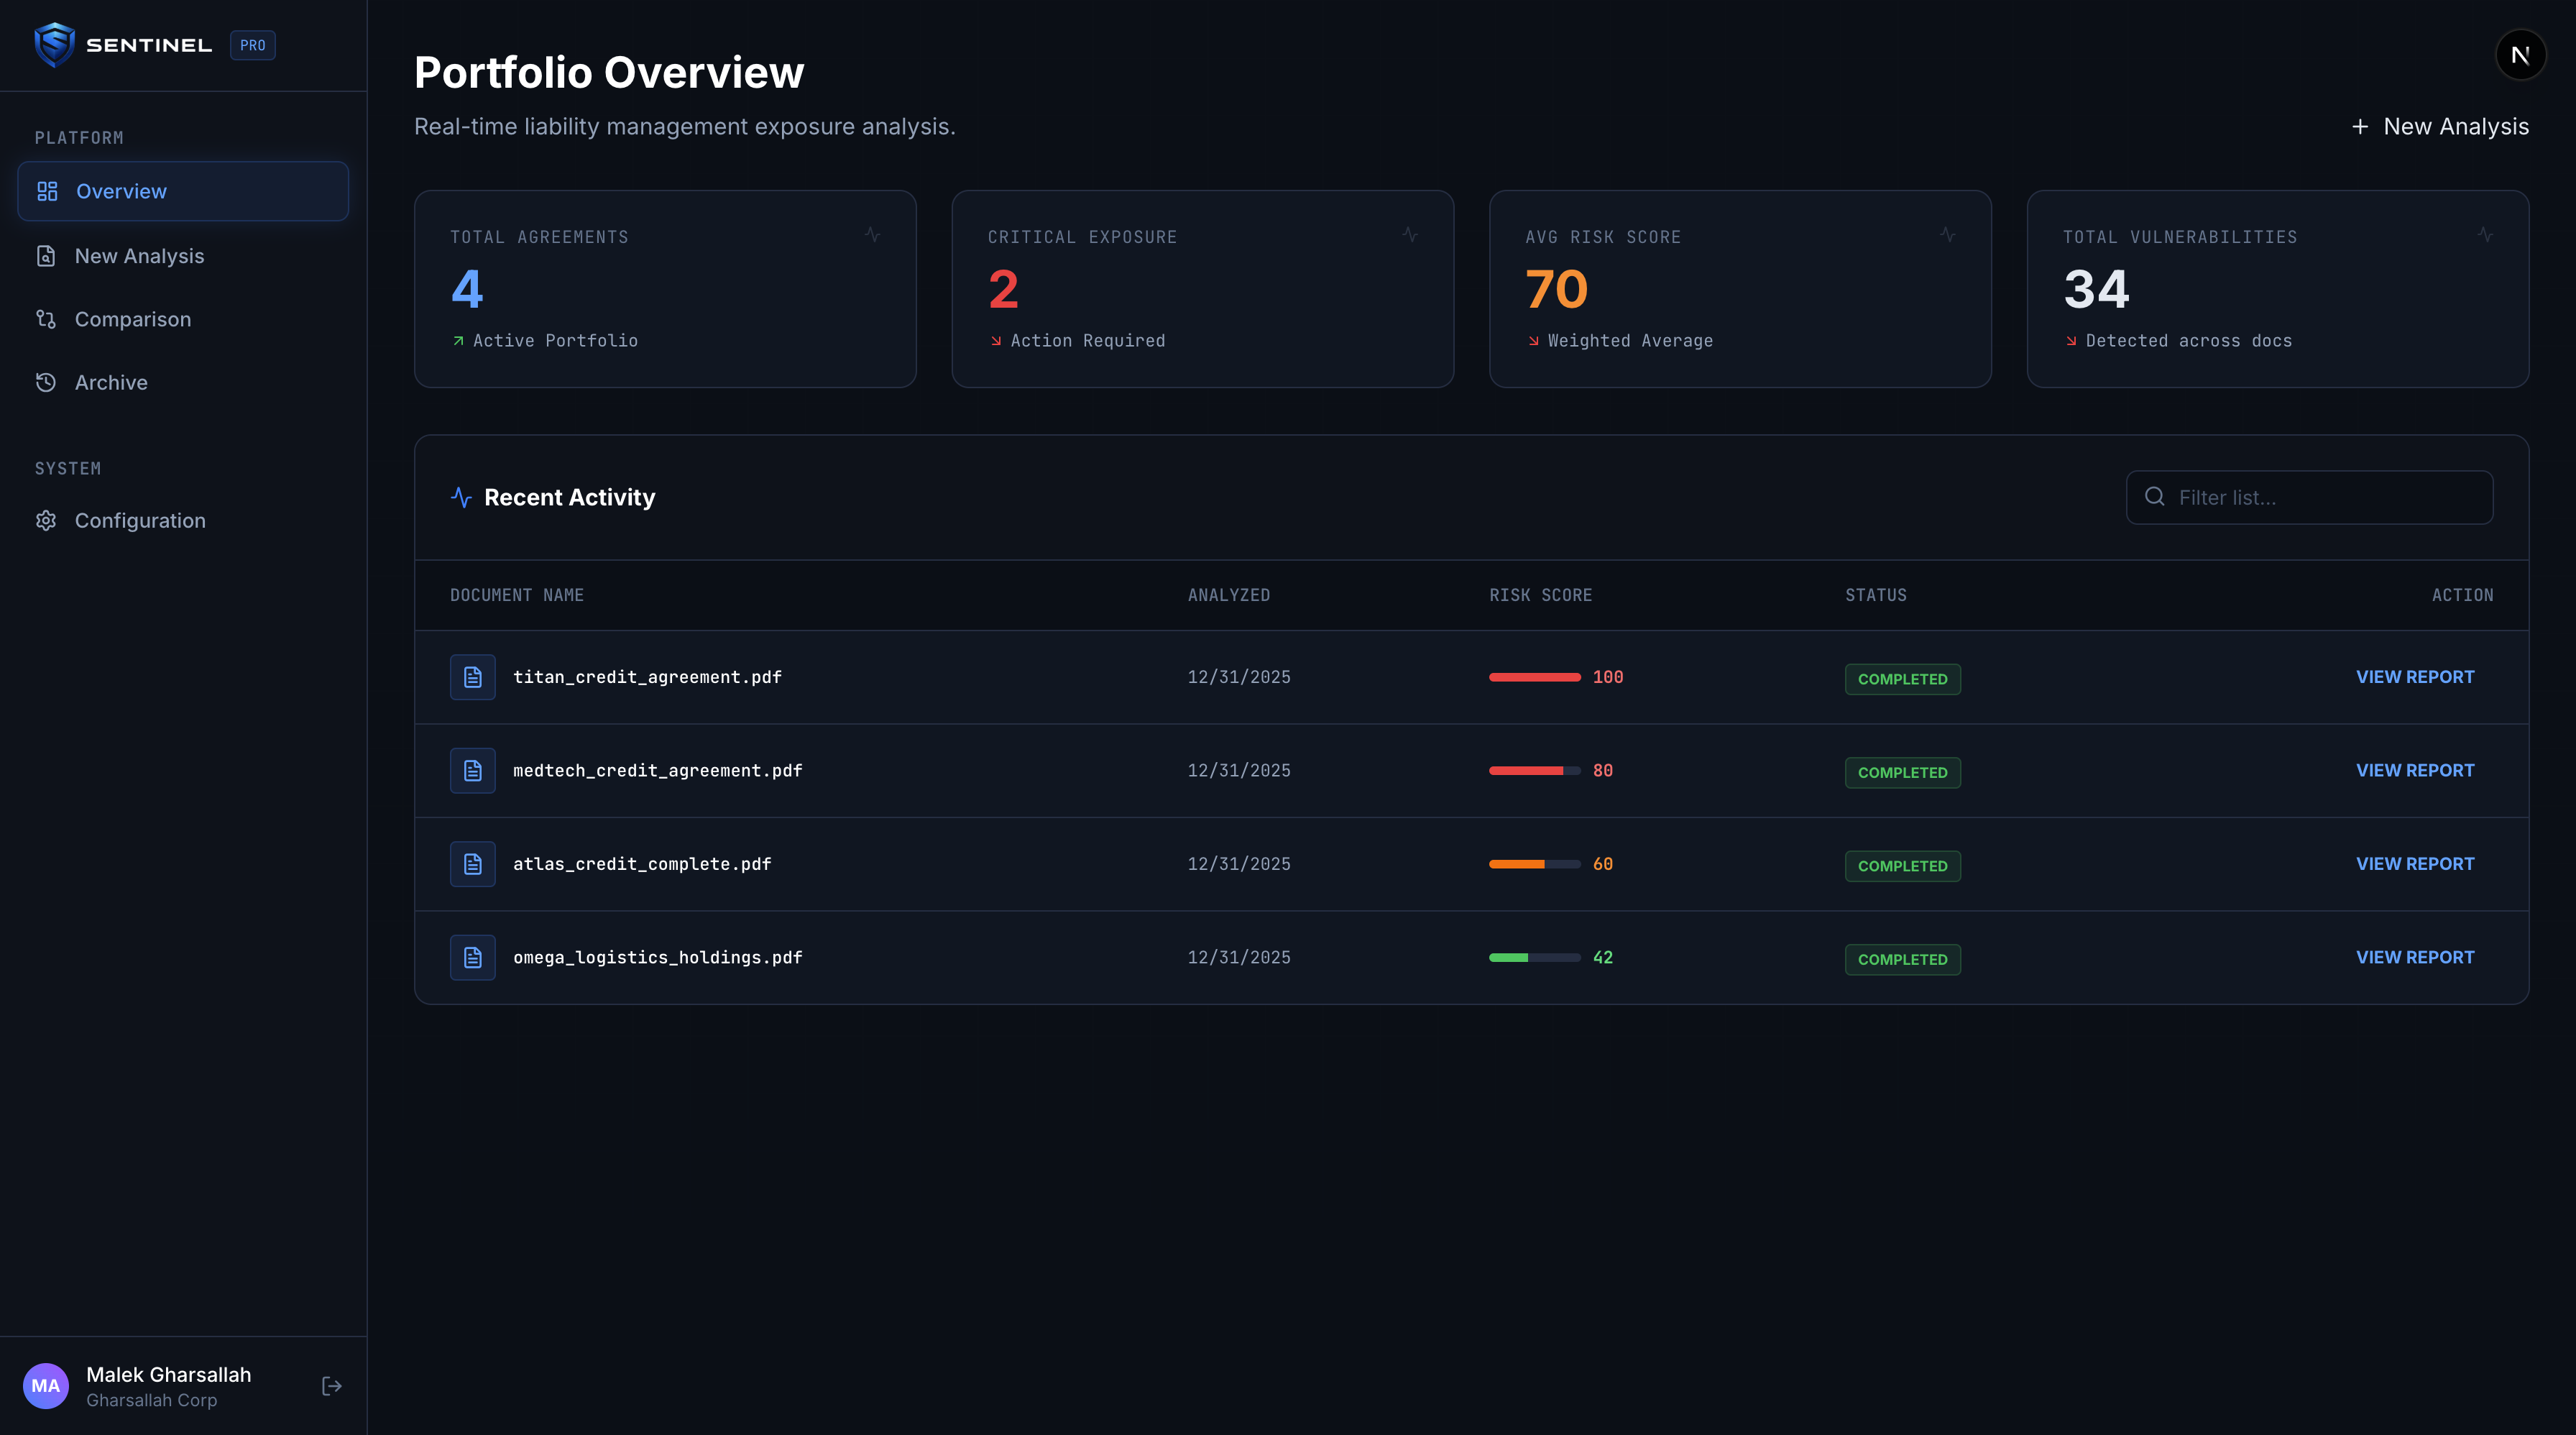Click the pulse icon on Total Agreements card
Image resolution: width=2576 pixels, height=1435 pixels.
pos(872,235)
